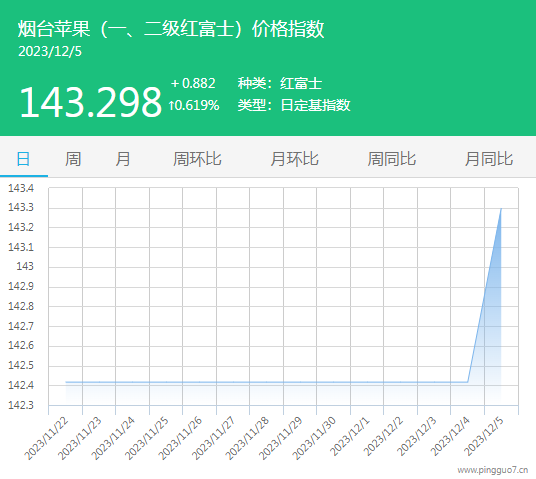Click the www.pingguo7.cn watermark link
The width and height of the screenshot is (536, 479).
[493, 470]
